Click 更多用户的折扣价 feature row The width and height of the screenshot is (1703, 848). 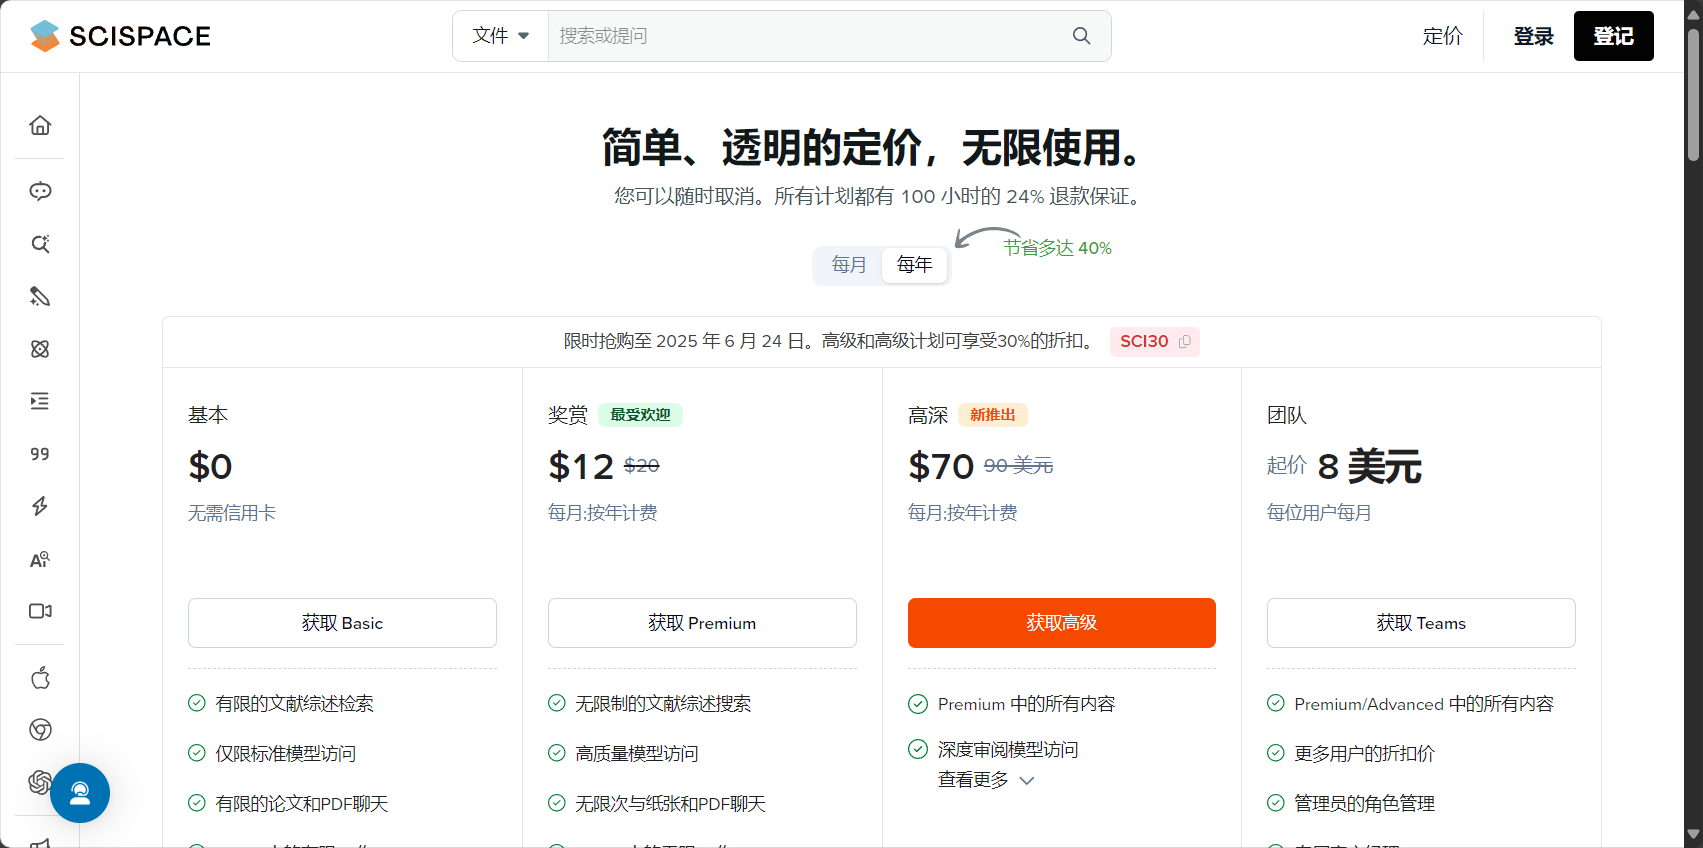tap(1351, 754)
